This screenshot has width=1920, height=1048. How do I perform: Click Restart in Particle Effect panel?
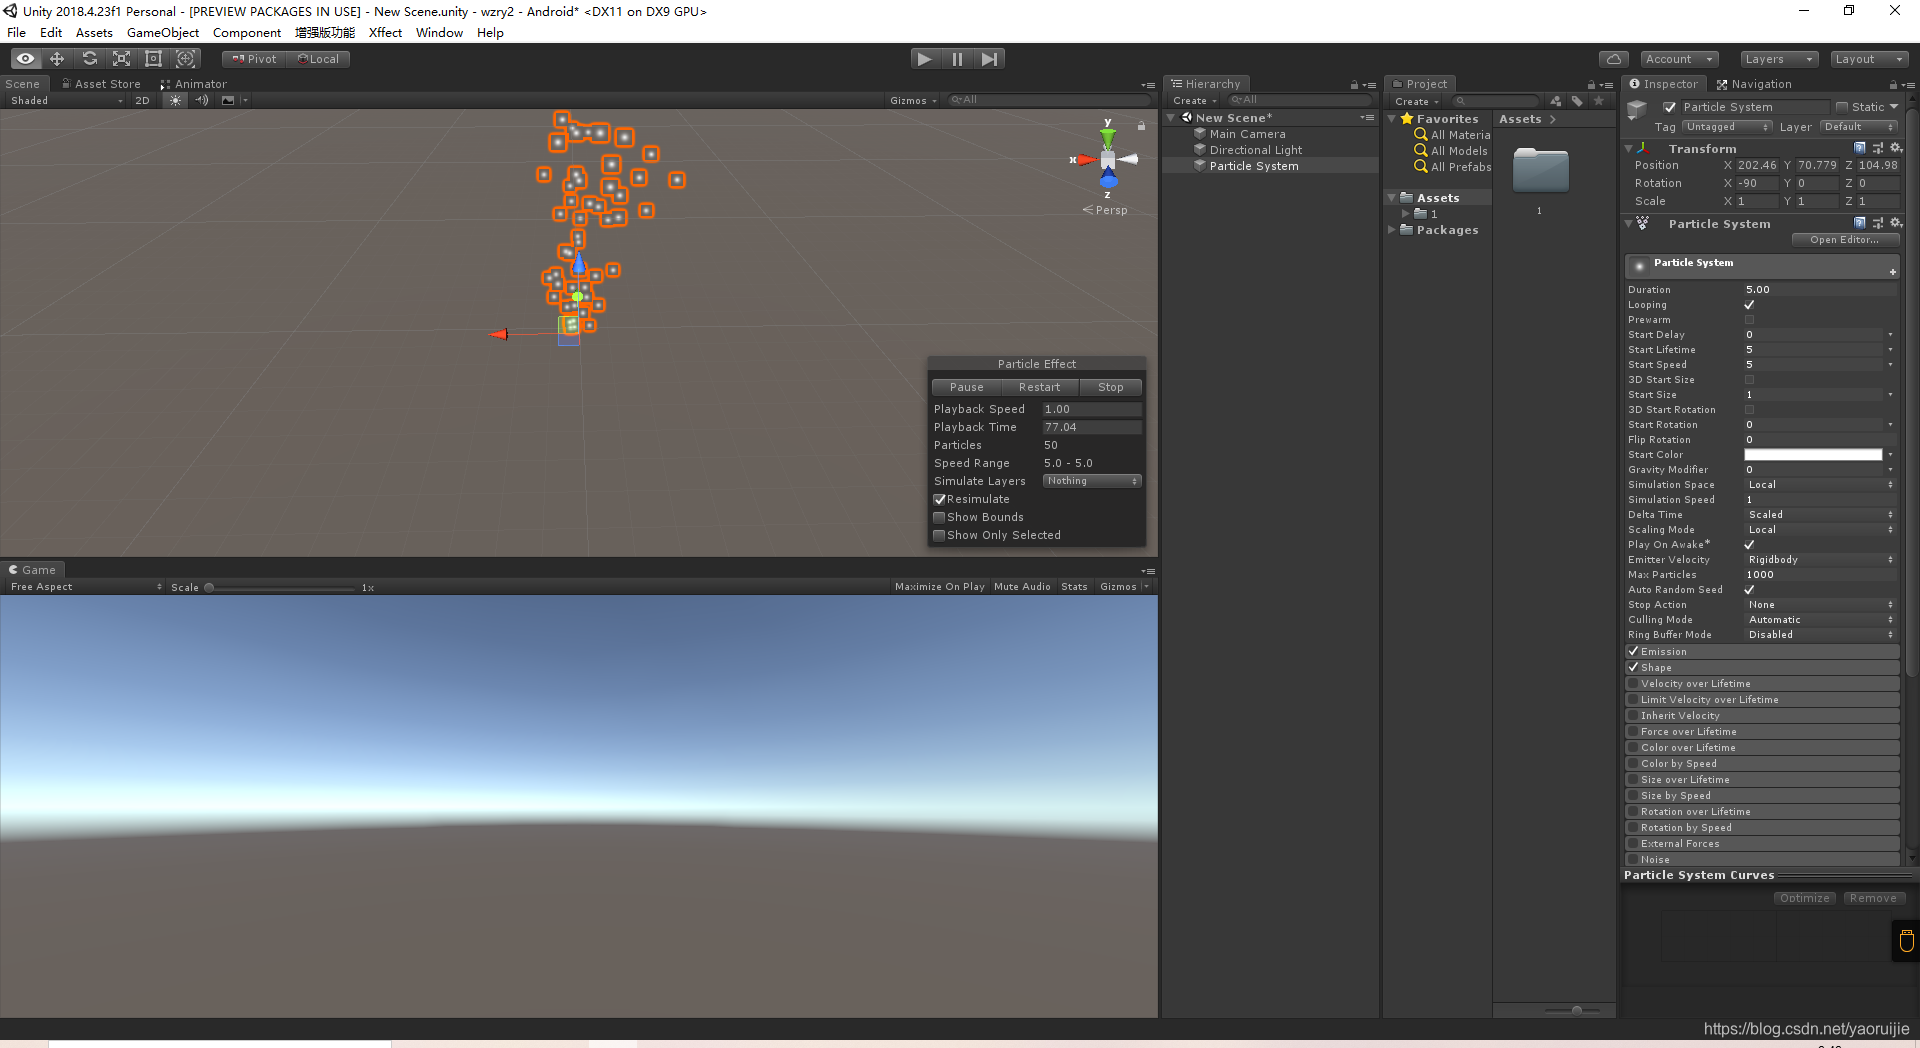tap(1039, 387)
